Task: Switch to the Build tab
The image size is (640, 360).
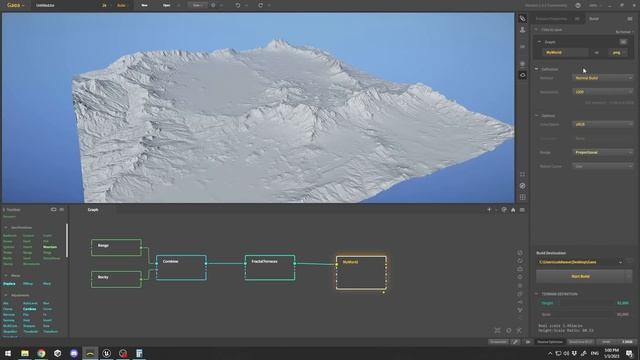Action: pos(594,19)
